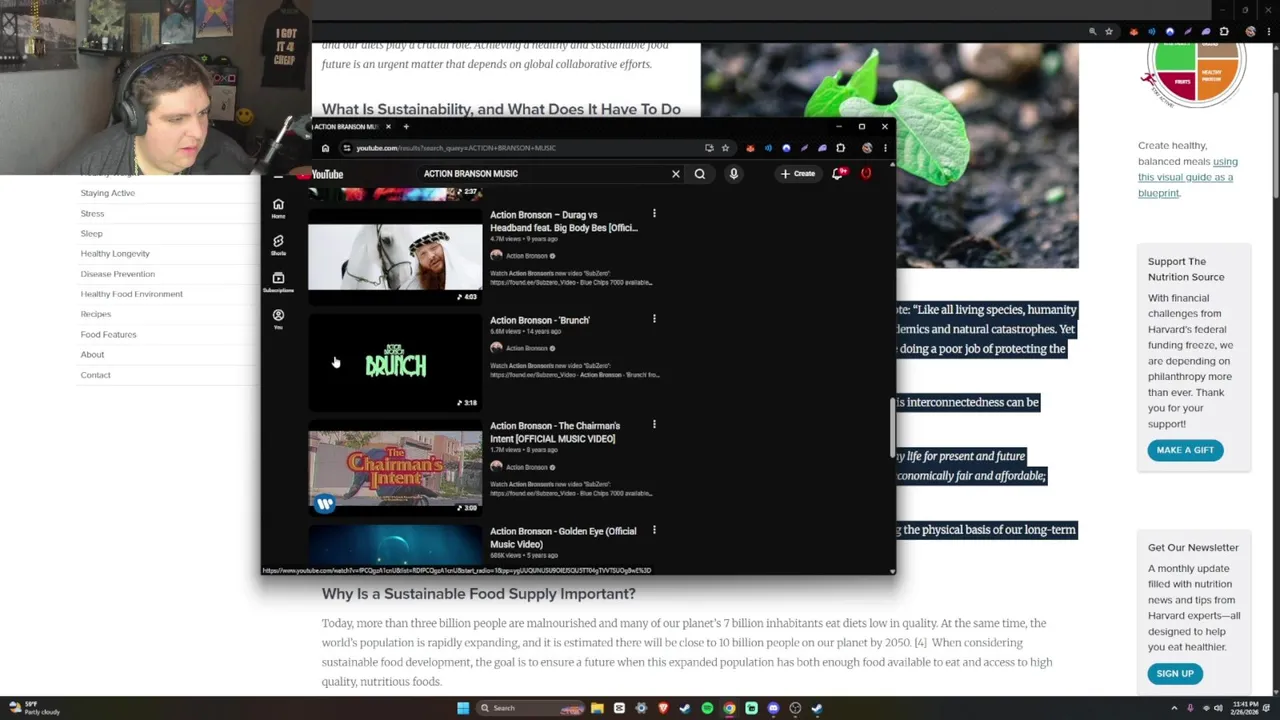This screenshot has height=720, width=1280.
Task: Open Action Bronson channel under Brunch video
Action: point(527,348)
